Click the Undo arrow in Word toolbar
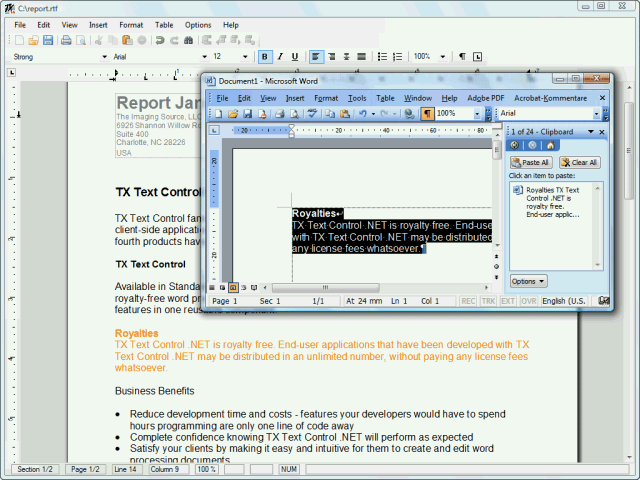 pos(362,114)
